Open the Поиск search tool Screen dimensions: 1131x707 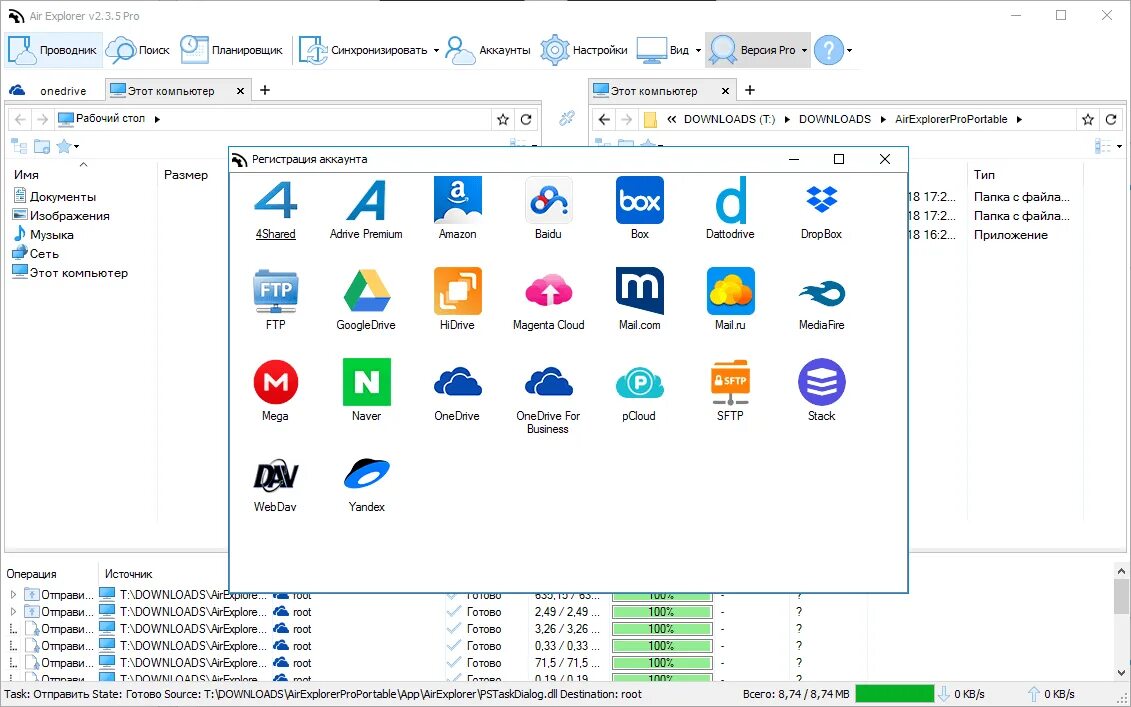click(138, 50)
